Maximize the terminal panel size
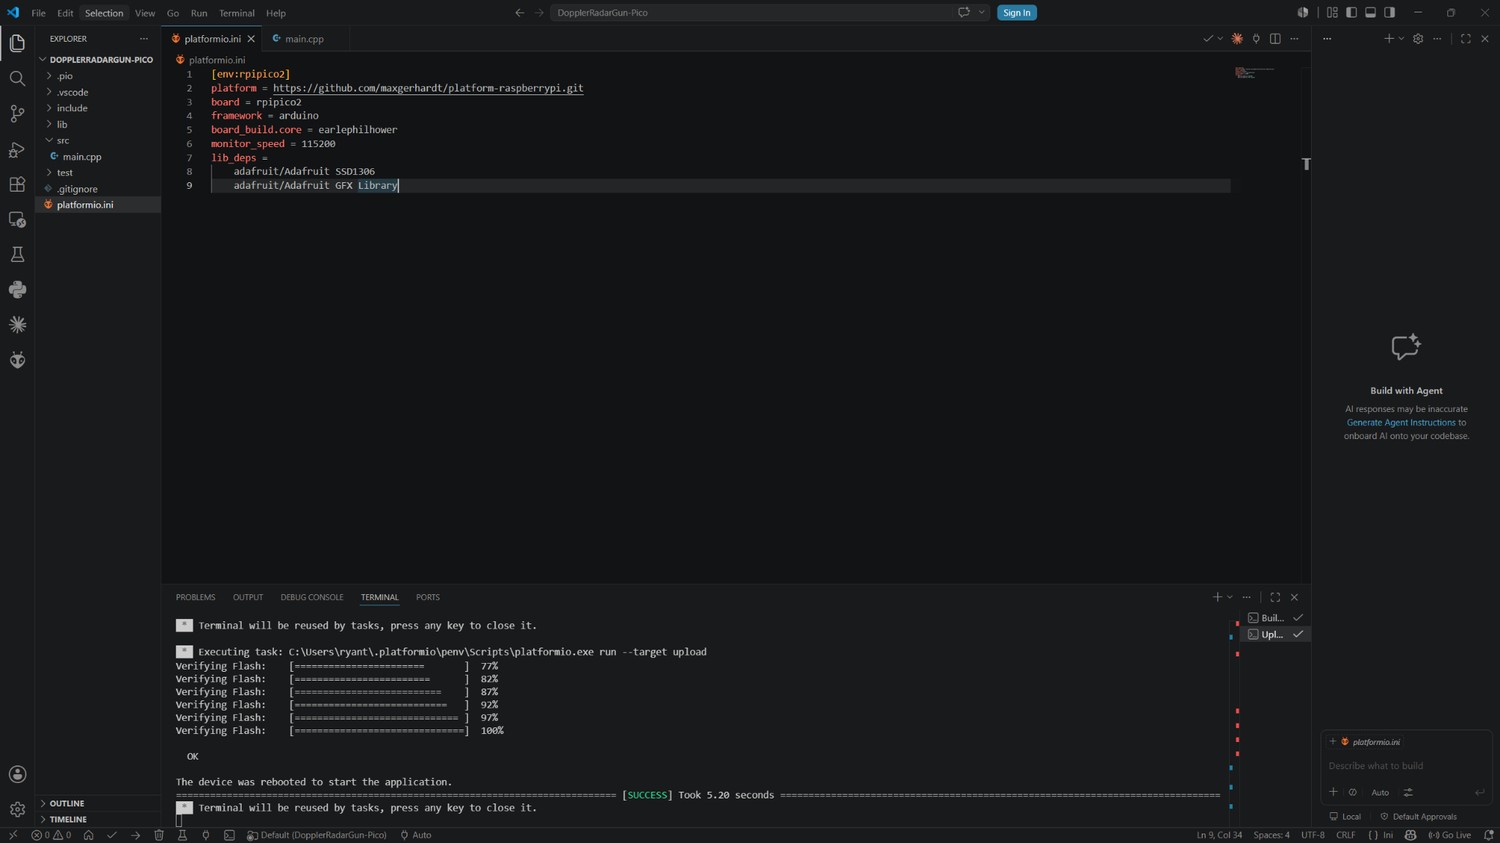 click(1275, 597)
